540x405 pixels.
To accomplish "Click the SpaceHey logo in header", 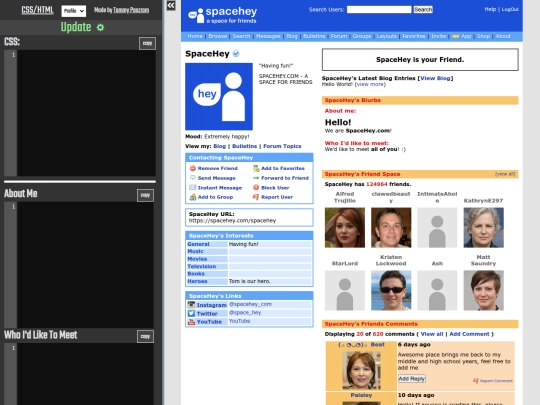I will click(x=222, y=15).
